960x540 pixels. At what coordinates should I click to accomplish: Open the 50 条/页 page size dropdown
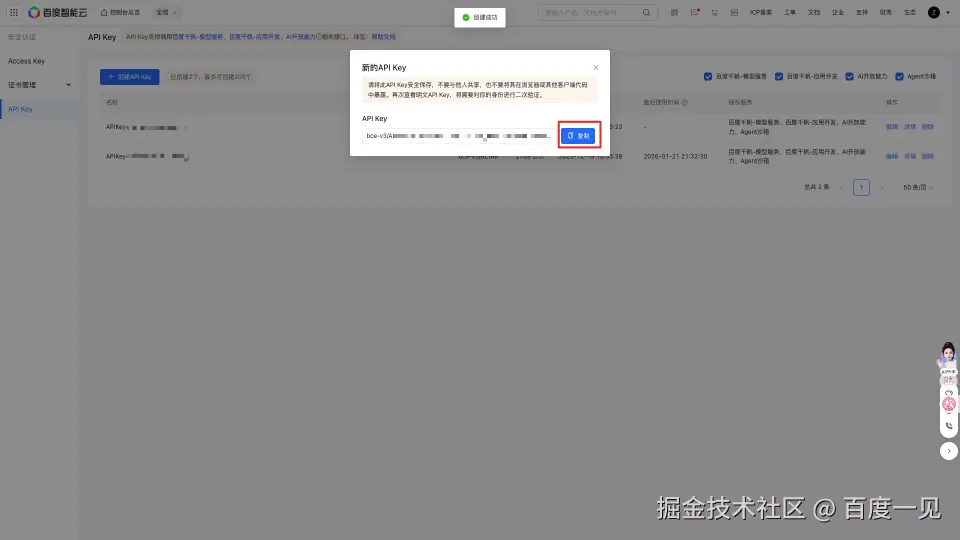point(918,187)
